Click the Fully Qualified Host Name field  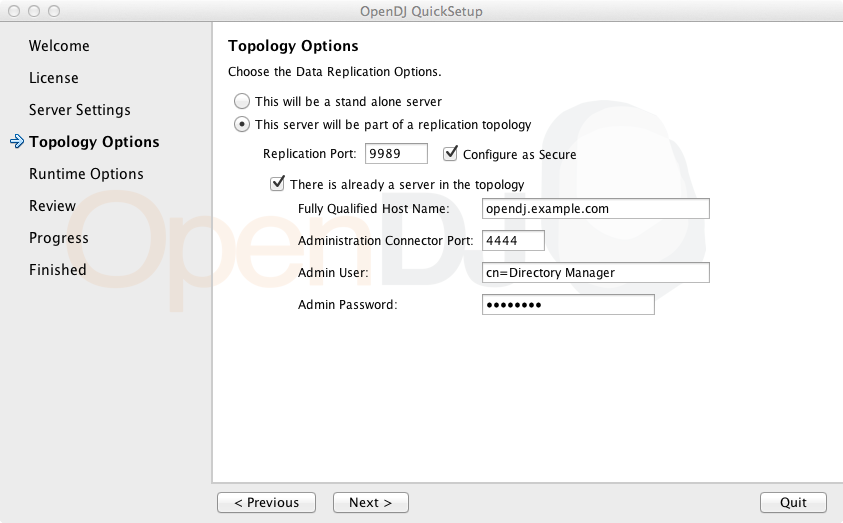click(596, 209)
